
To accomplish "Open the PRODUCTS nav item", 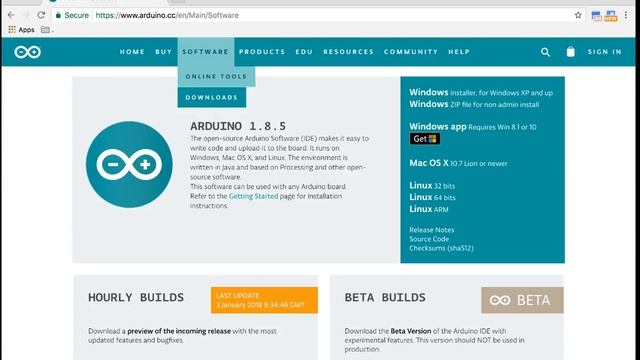I will point(262,52).
